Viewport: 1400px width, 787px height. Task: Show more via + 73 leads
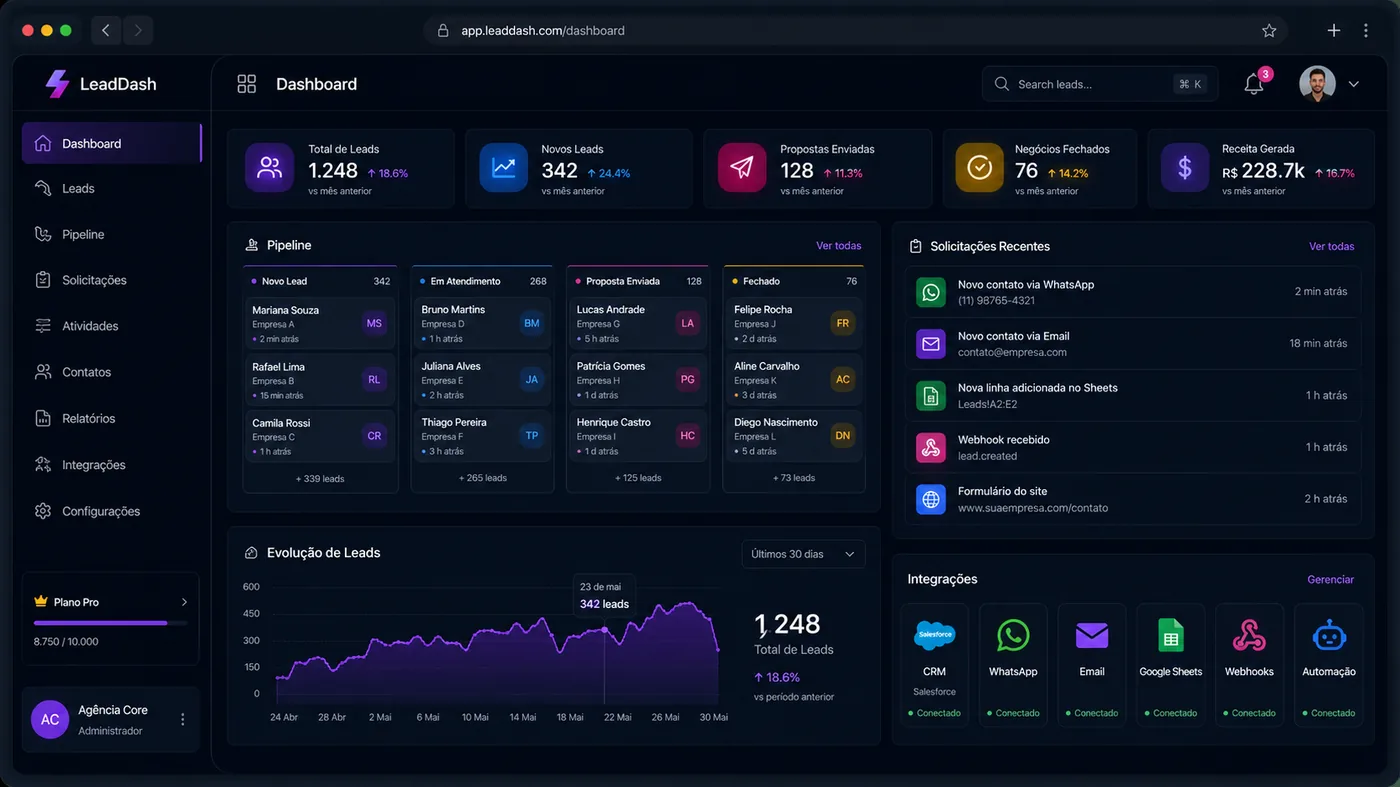[x=794, y=478]
